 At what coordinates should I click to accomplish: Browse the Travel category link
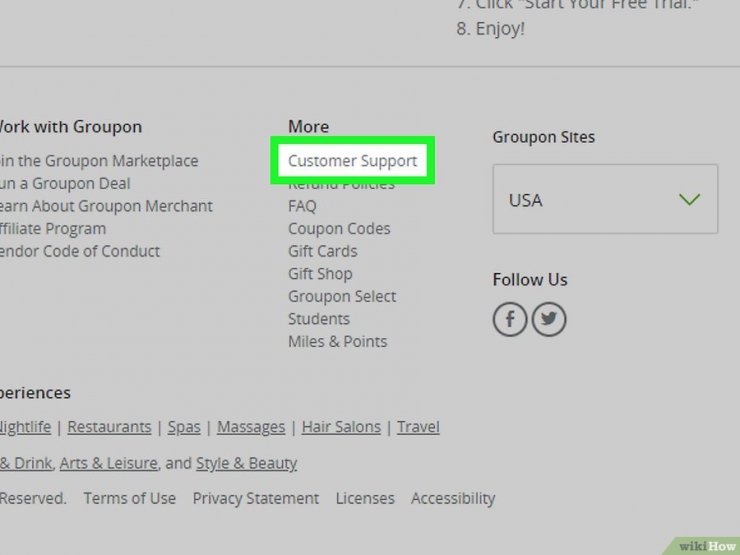418,427
